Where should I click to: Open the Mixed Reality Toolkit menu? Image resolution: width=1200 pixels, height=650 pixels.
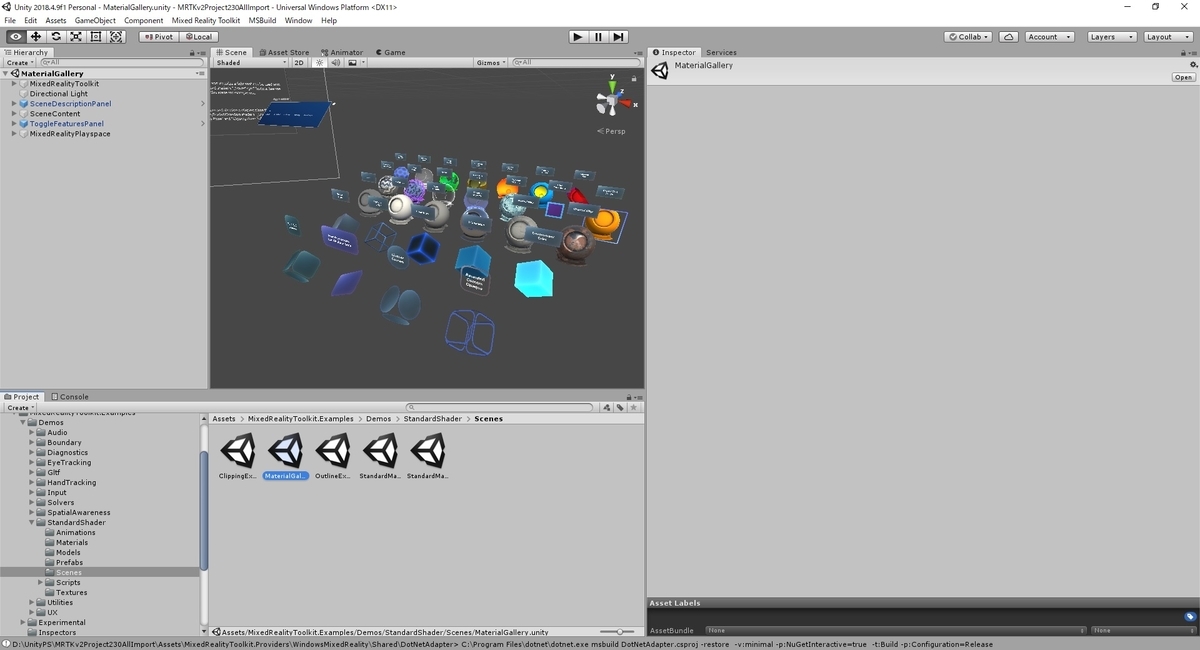[204, 20]
